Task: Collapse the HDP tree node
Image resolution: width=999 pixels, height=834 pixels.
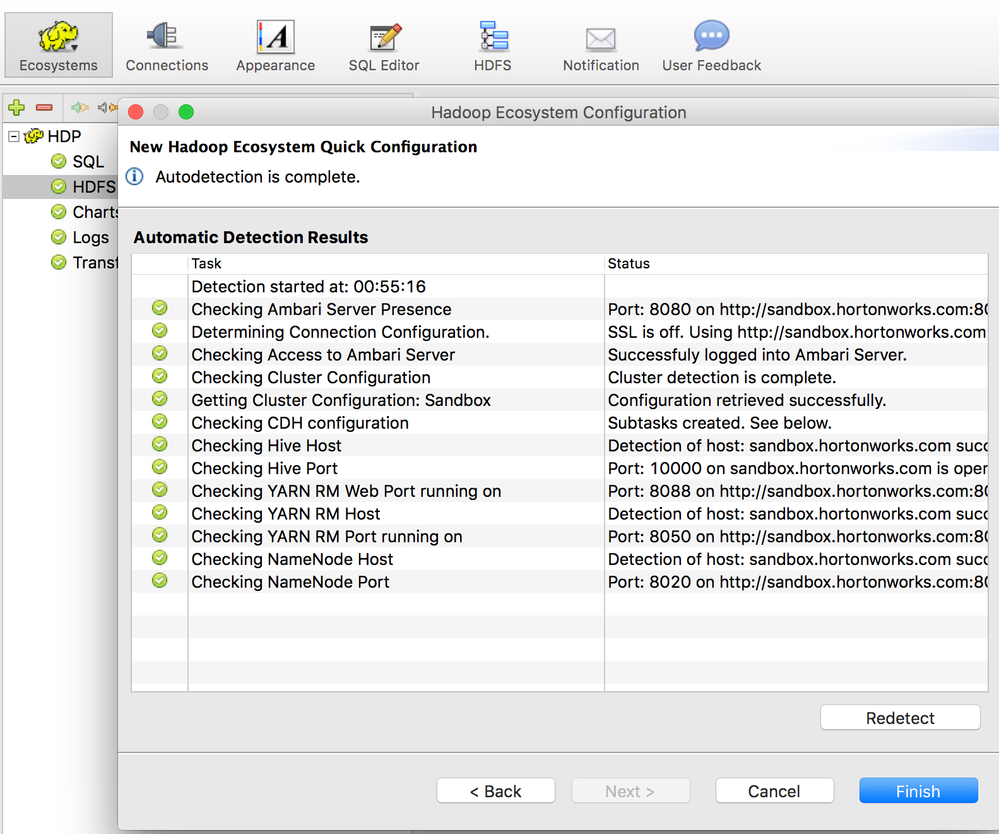Action: (x=14, y=136)
